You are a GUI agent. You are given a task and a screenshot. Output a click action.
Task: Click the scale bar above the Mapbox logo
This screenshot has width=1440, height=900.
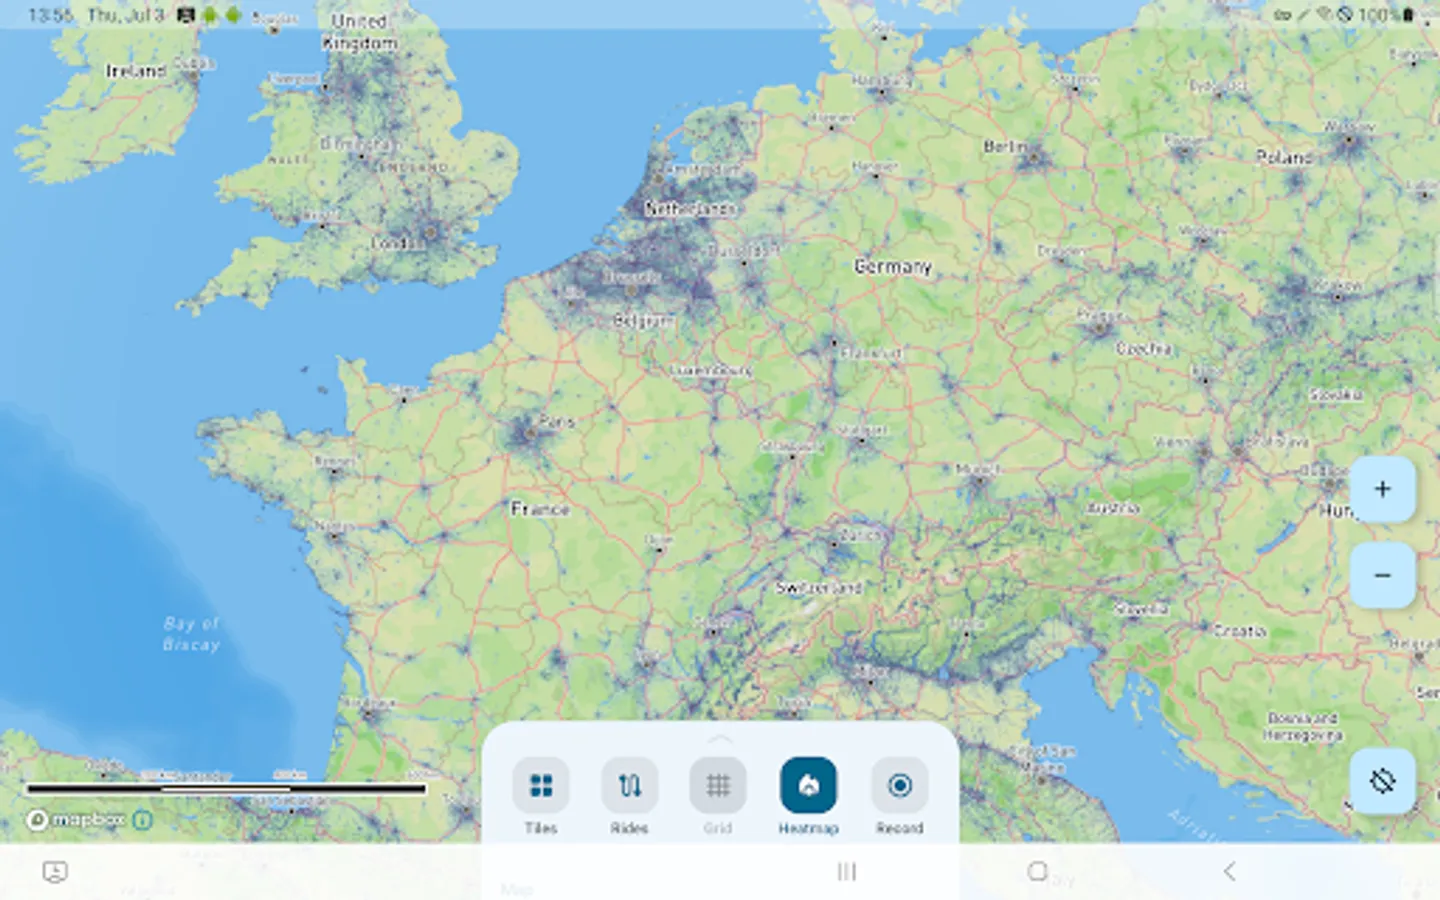225,790
